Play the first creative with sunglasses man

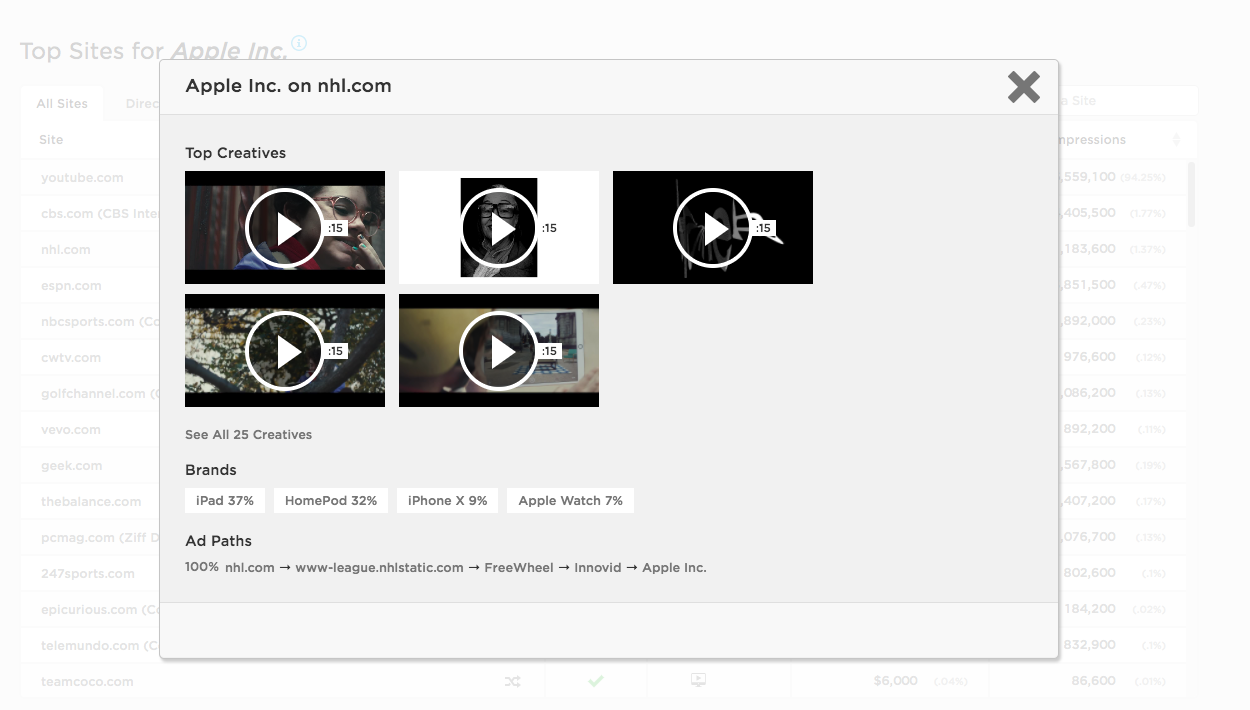[x=285, y=228]
